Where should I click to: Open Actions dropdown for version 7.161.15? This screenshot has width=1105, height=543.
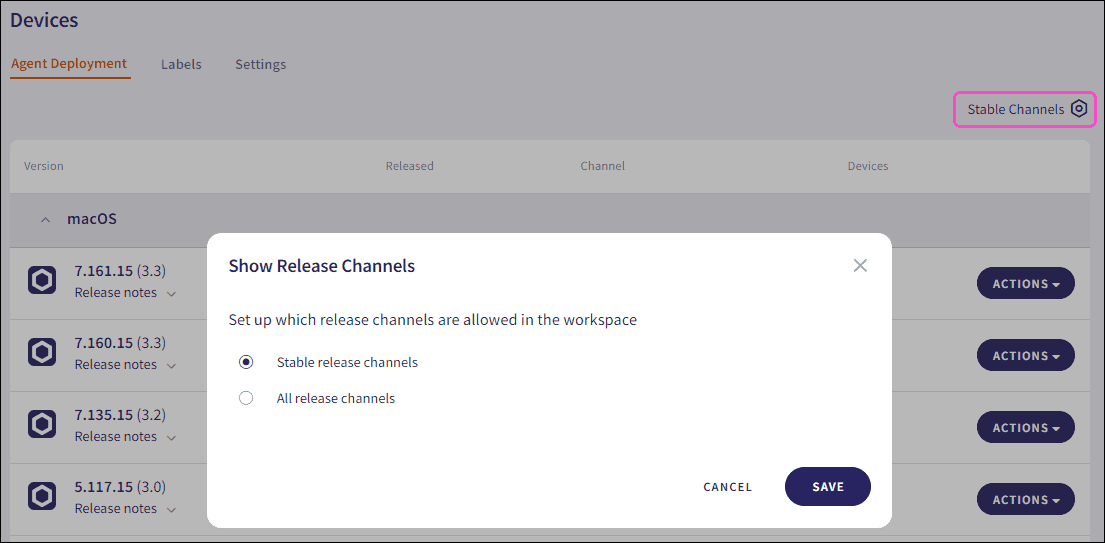[x=1025, y=284]
